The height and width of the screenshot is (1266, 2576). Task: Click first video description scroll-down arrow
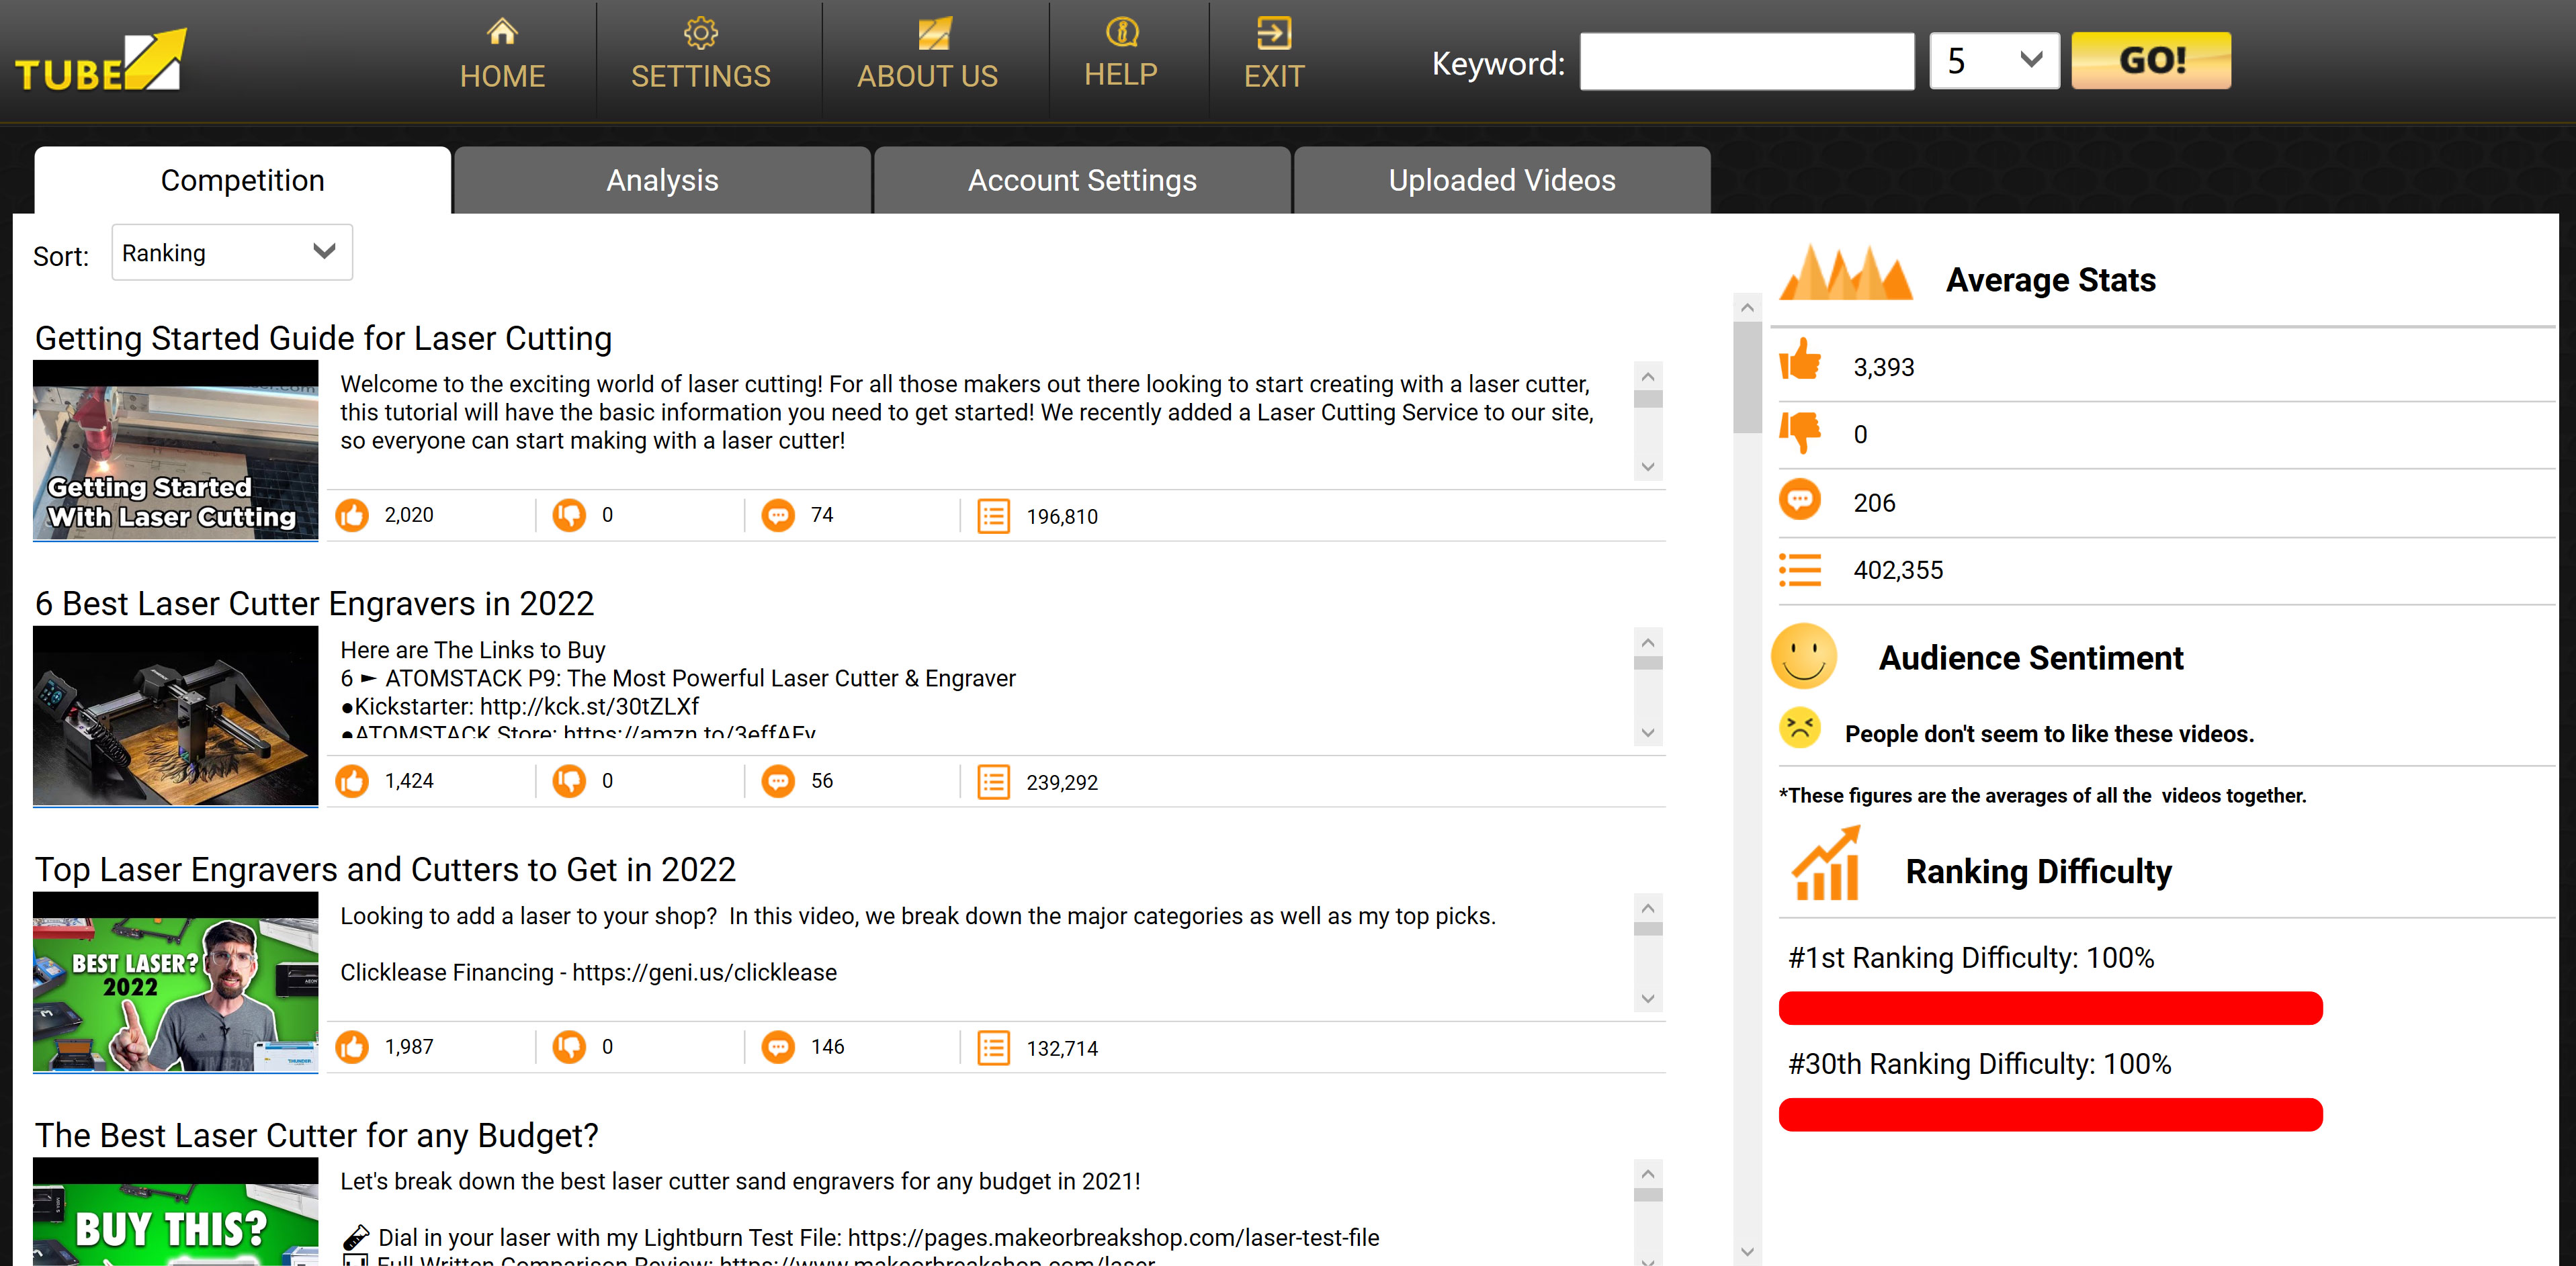[x=1648, y=467]
